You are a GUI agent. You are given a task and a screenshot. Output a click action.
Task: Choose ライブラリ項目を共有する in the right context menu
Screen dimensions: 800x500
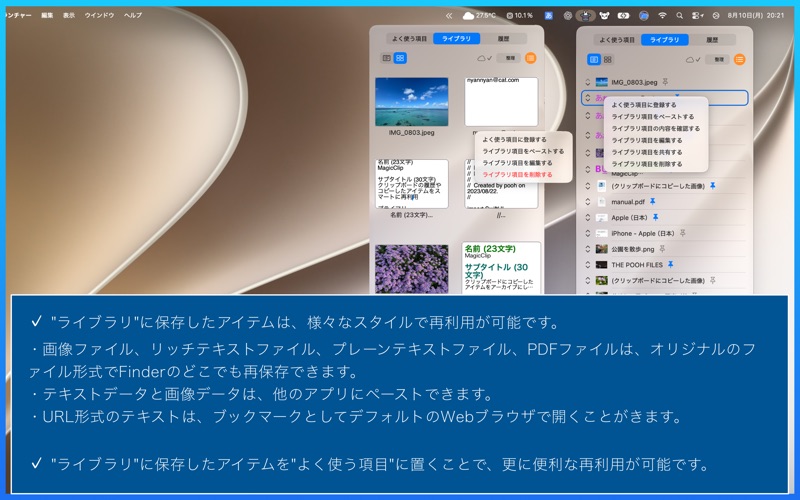coord(647,152)
